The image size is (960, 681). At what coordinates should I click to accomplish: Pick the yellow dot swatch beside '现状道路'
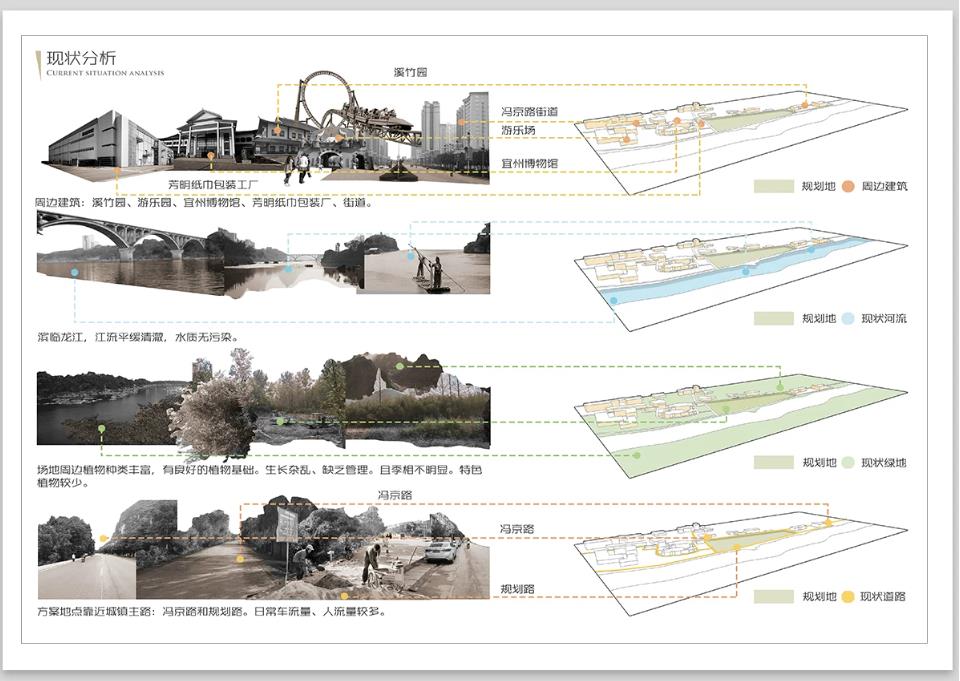[848, 596]
